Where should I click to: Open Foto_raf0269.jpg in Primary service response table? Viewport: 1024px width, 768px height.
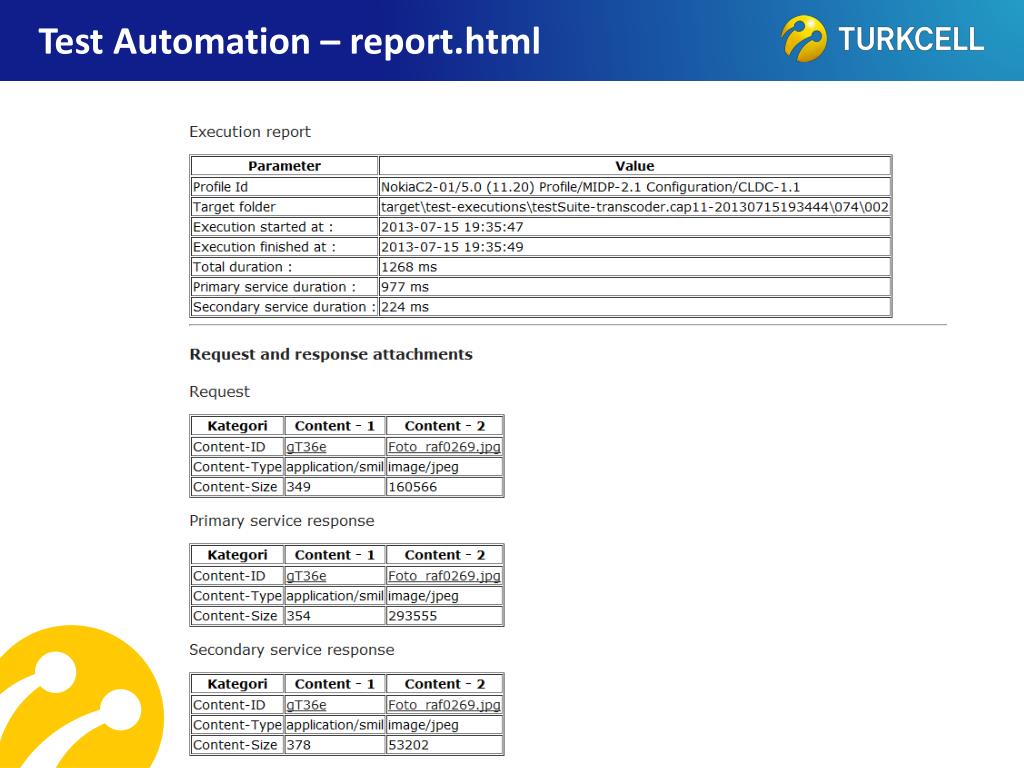click(x=444, y=576)
